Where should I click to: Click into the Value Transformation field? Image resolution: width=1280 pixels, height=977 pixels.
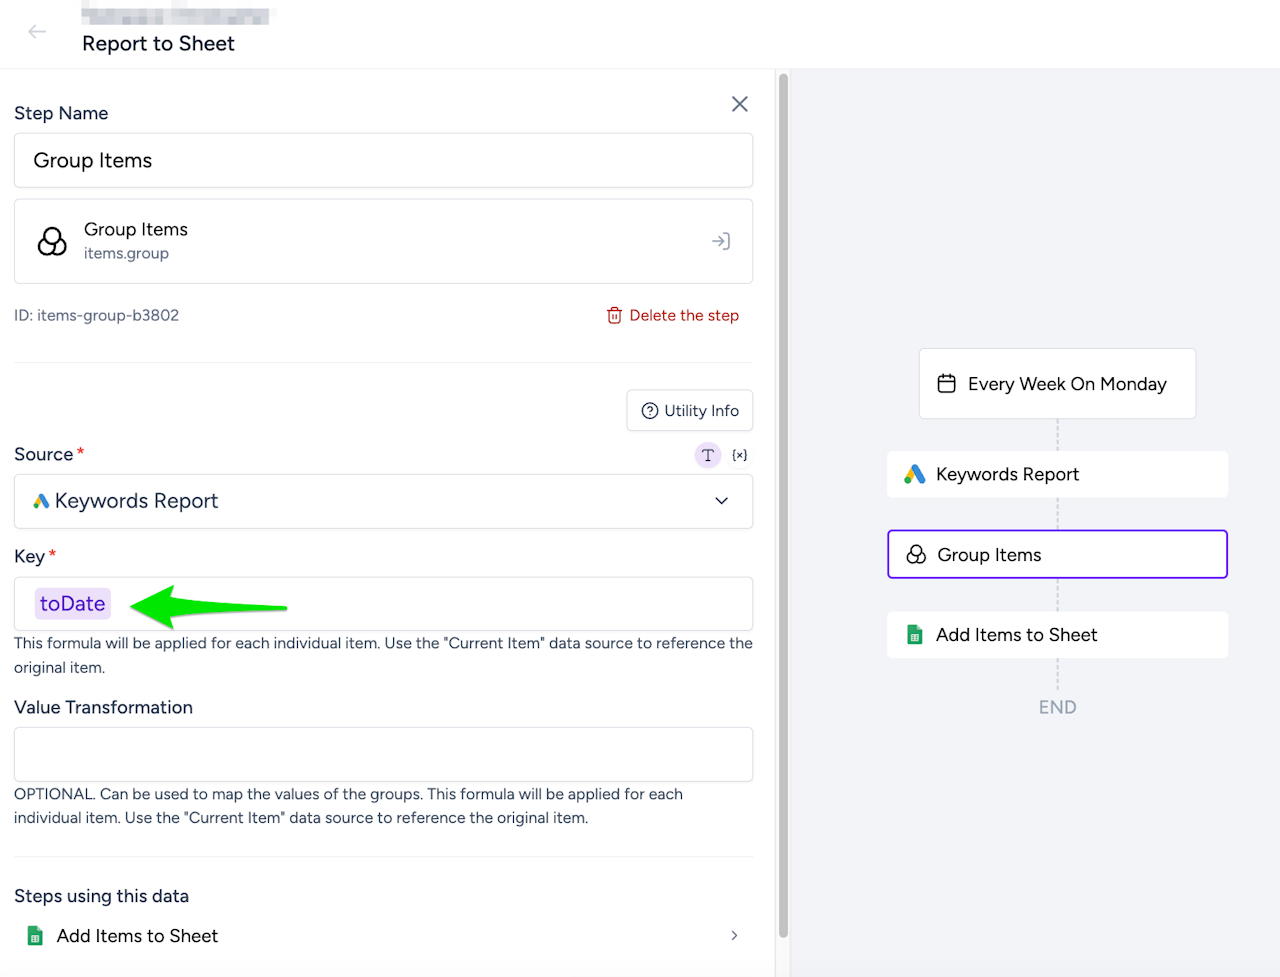[x=383, y=754]
